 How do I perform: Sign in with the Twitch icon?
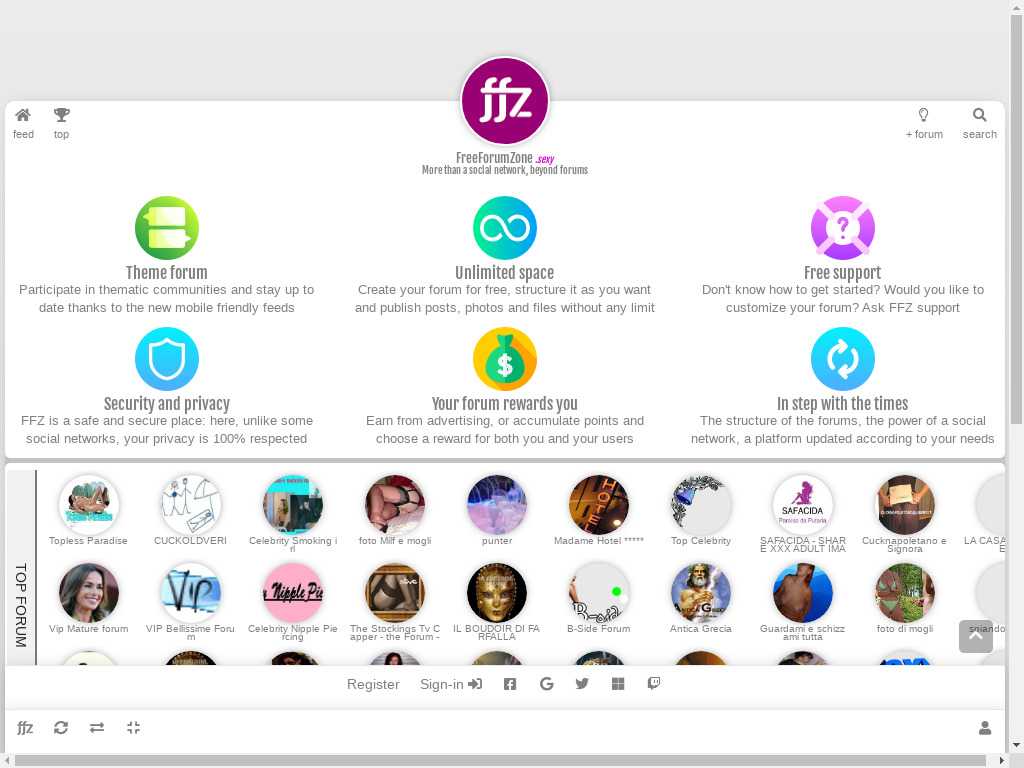pyautogui.click(x=654, y=684)
